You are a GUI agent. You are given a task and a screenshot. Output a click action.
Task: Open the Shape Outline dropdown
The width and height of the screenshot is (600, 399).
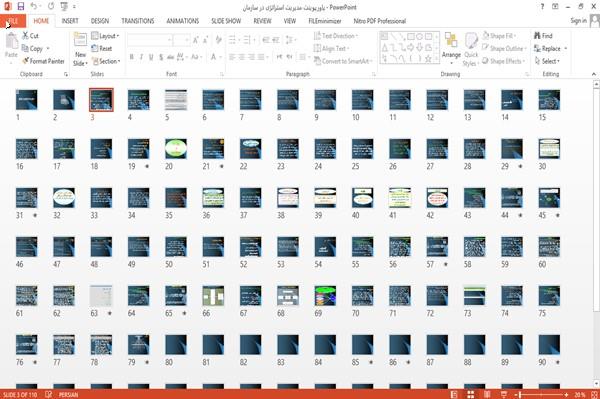pyautogui.click(x=504, y=48)
